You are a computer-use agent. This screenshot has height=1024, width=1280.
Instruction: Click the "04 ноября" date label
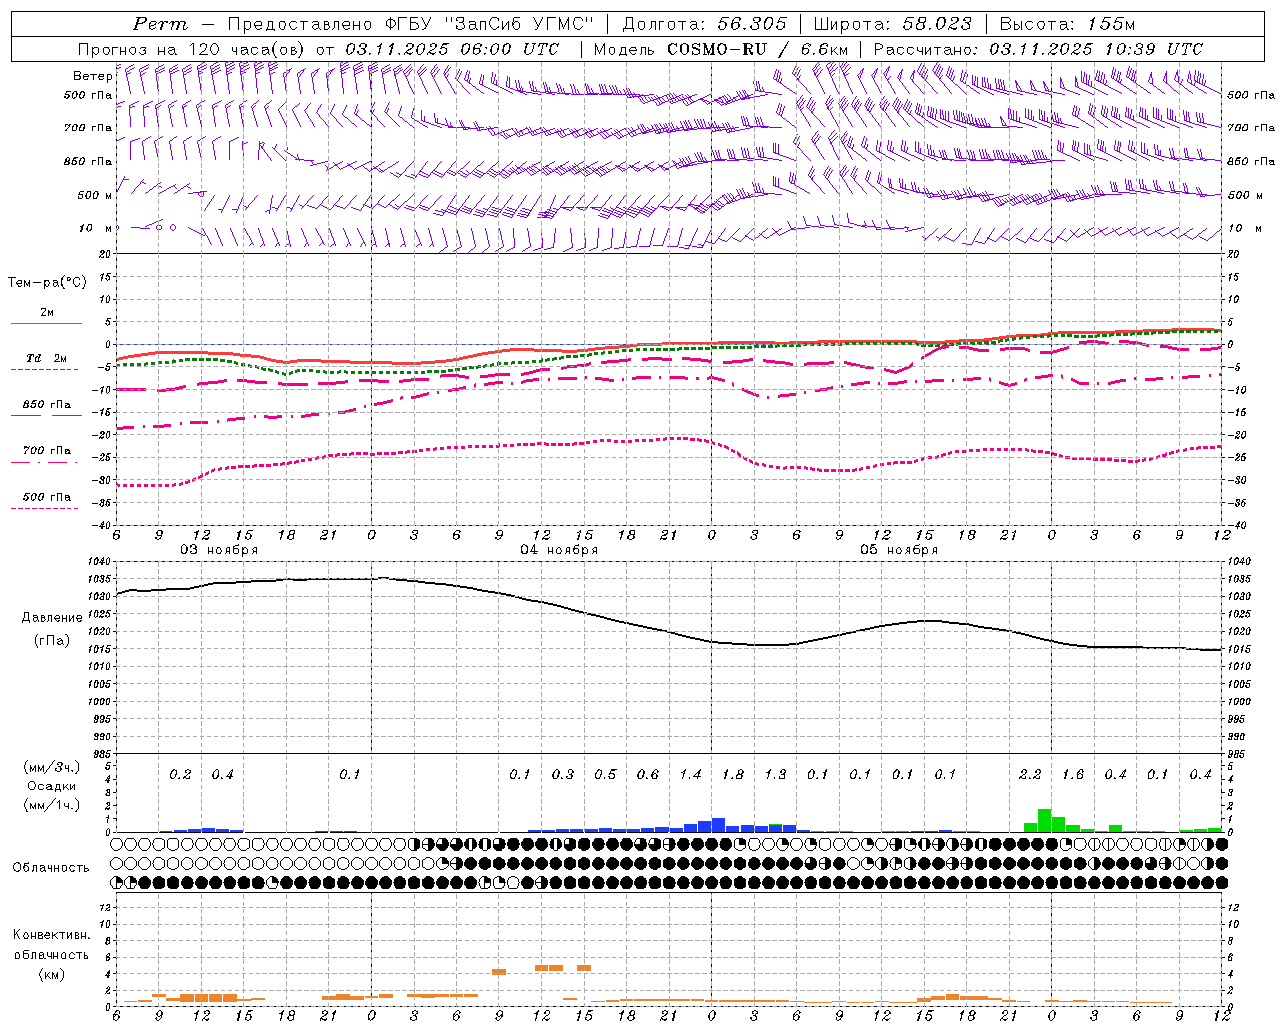[x=559, y=550]
